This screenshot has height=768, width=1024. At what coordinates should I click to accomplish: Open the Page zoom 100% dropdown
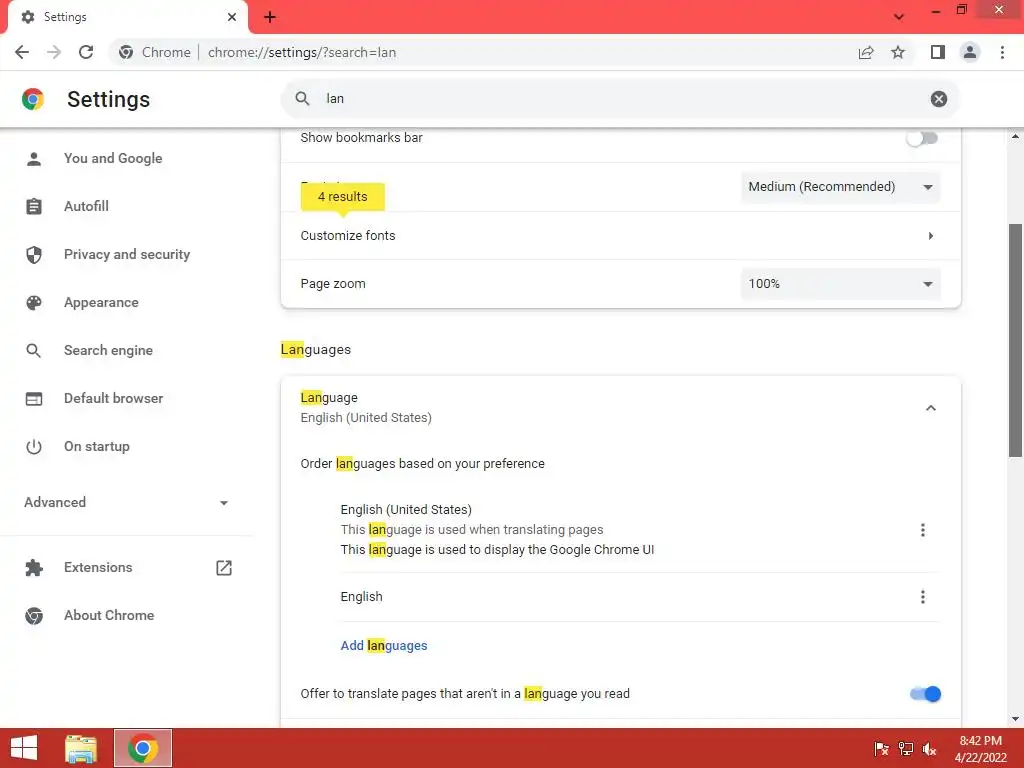click(840, 283)
